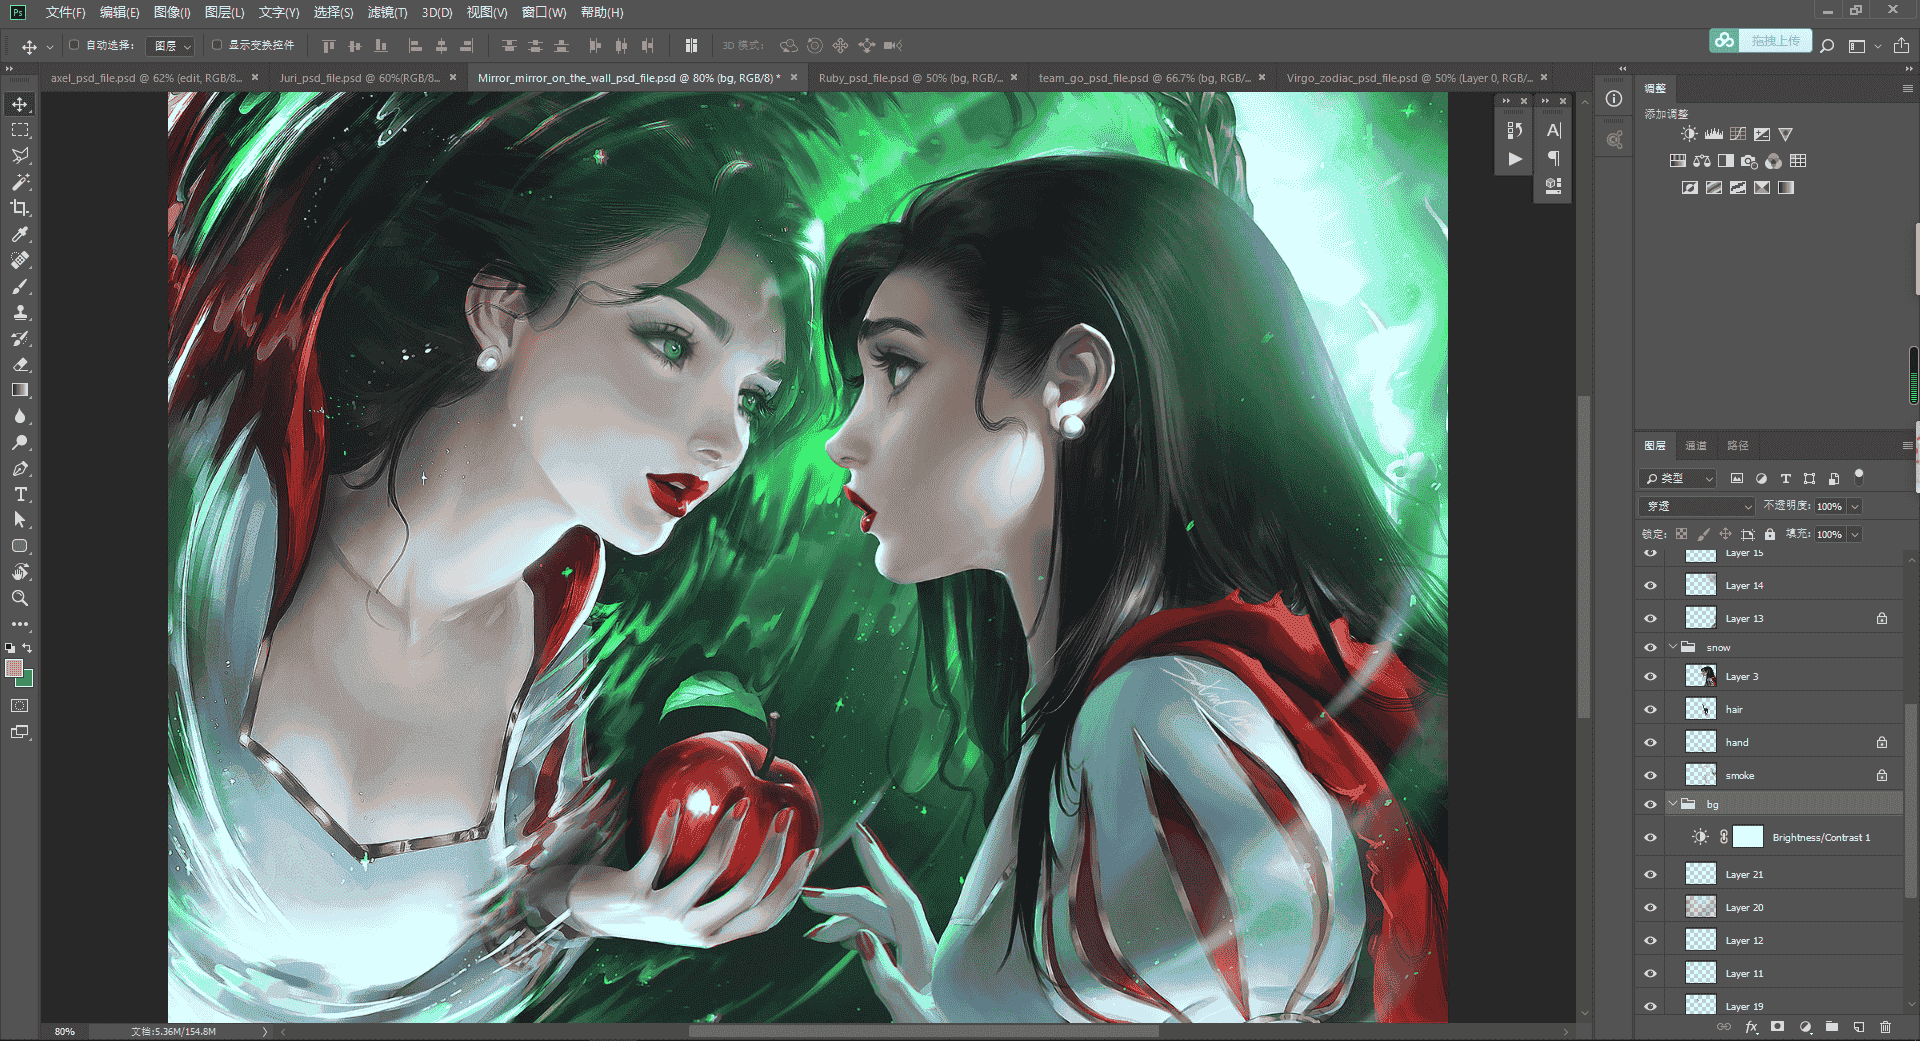Select the Move tool in the toolbar
Viewport: 1920px width, 1041px height.
(20, 104)
